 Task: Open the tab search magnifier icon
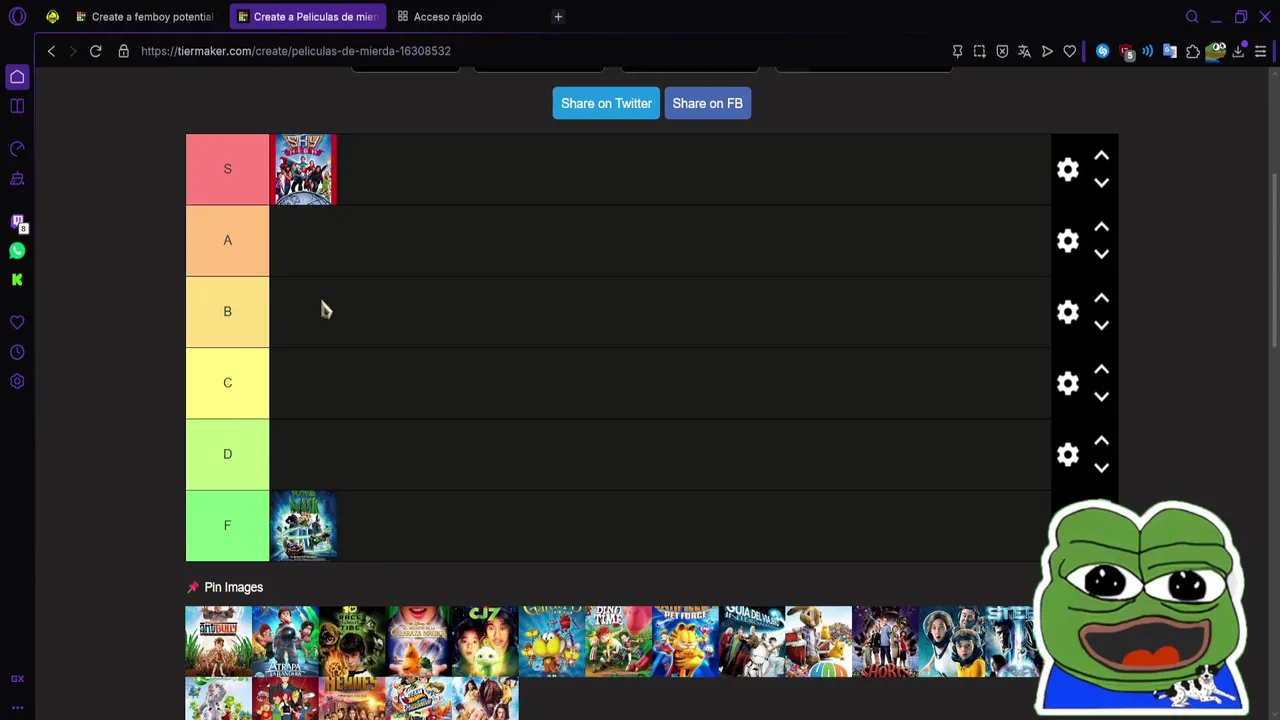tap(1192, 17)
